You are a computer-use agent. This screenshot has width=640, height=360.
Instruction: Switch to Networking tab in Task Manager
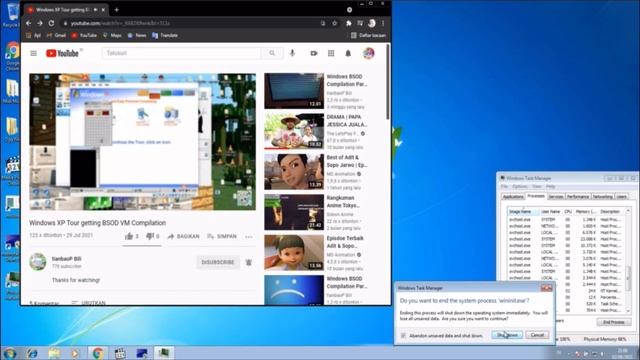tap(603, 197)
